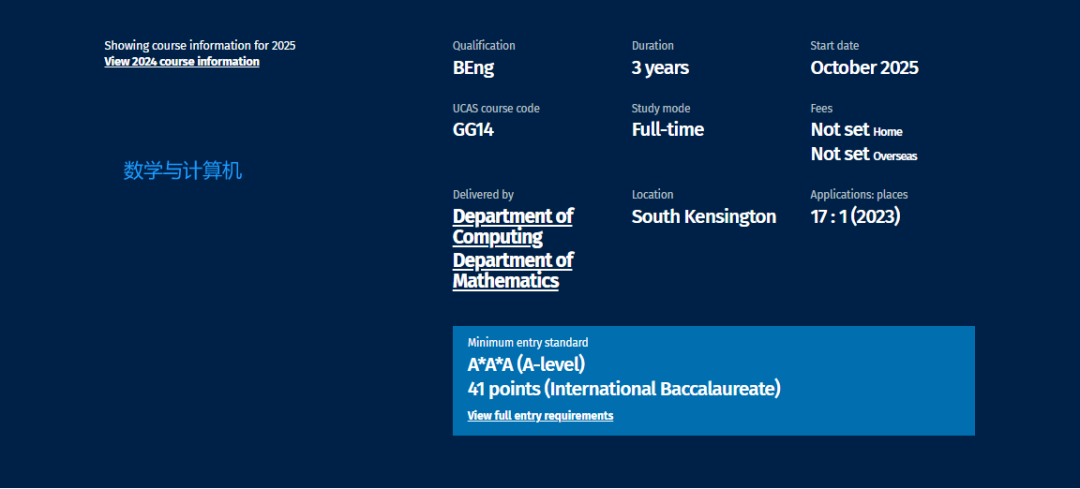The height and width of the screenshot is (489, 1080).
Task: Click the Minimum entry standard heading
Action: (x=527, y=343)
